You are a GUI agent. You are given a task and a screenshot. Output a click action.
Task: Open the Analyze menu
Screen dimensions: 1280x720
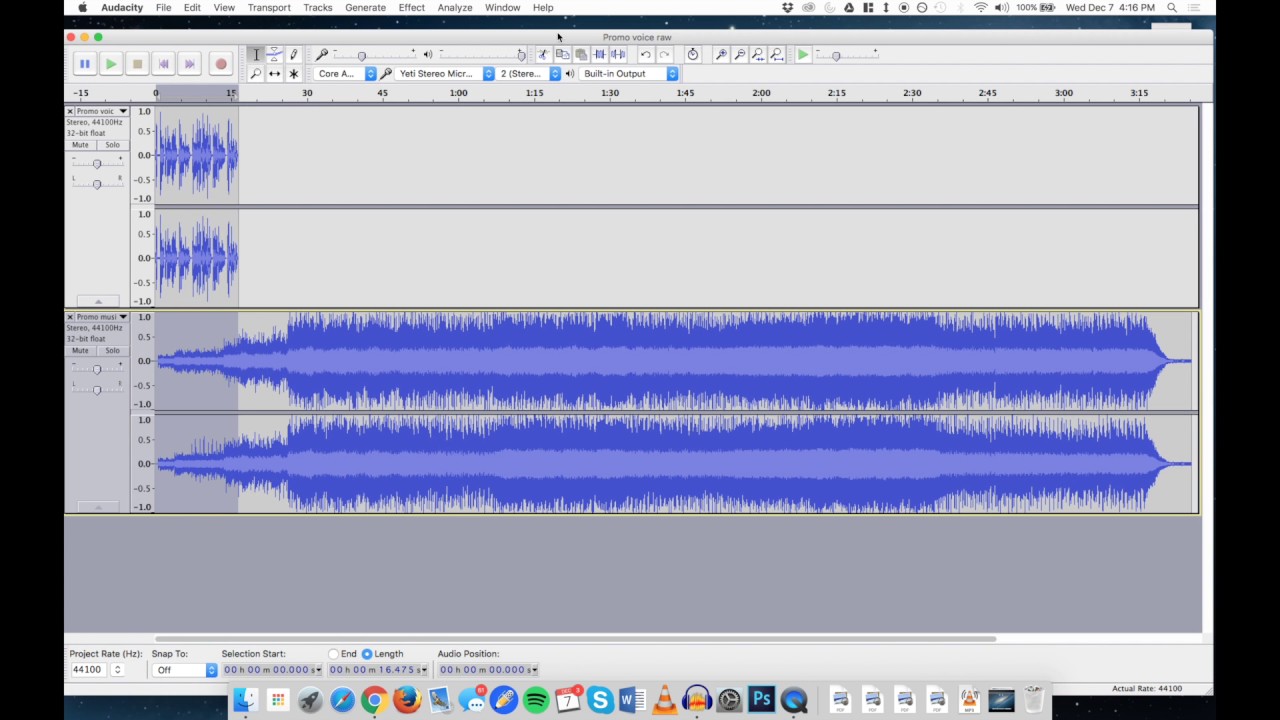pos(455,7)
